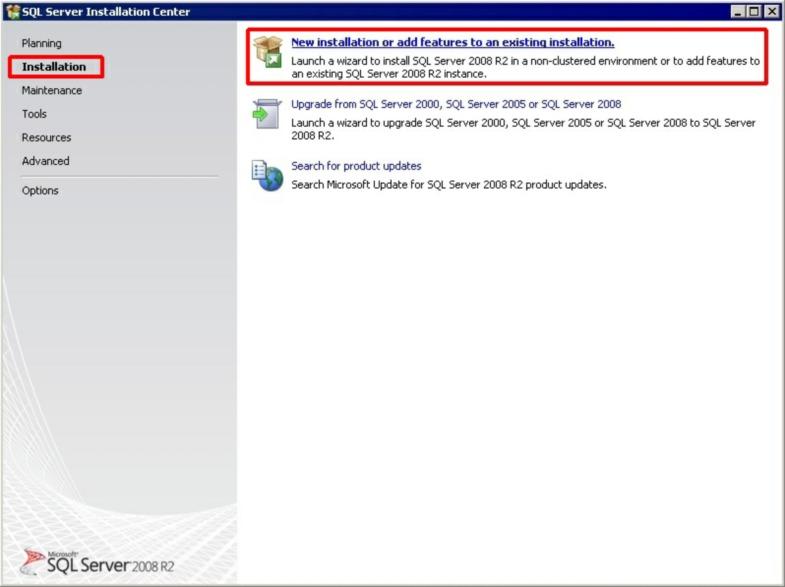This screenshot has width=785, height=587.
Task: Go to the Maintenance section
Action: point(52,91)
